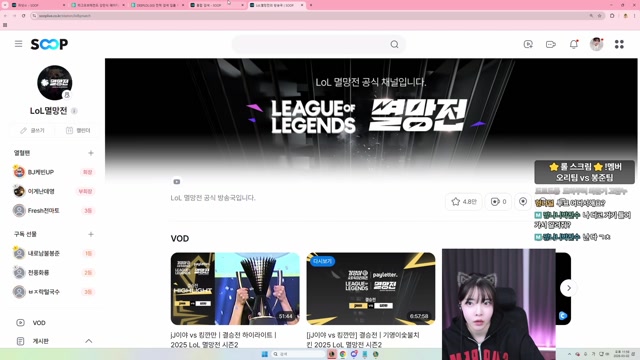Image resolution: width=640 pixels, height=360 pixels.
Task: Open the VOD sidebar menu item
Action: (x=39, y=323)
